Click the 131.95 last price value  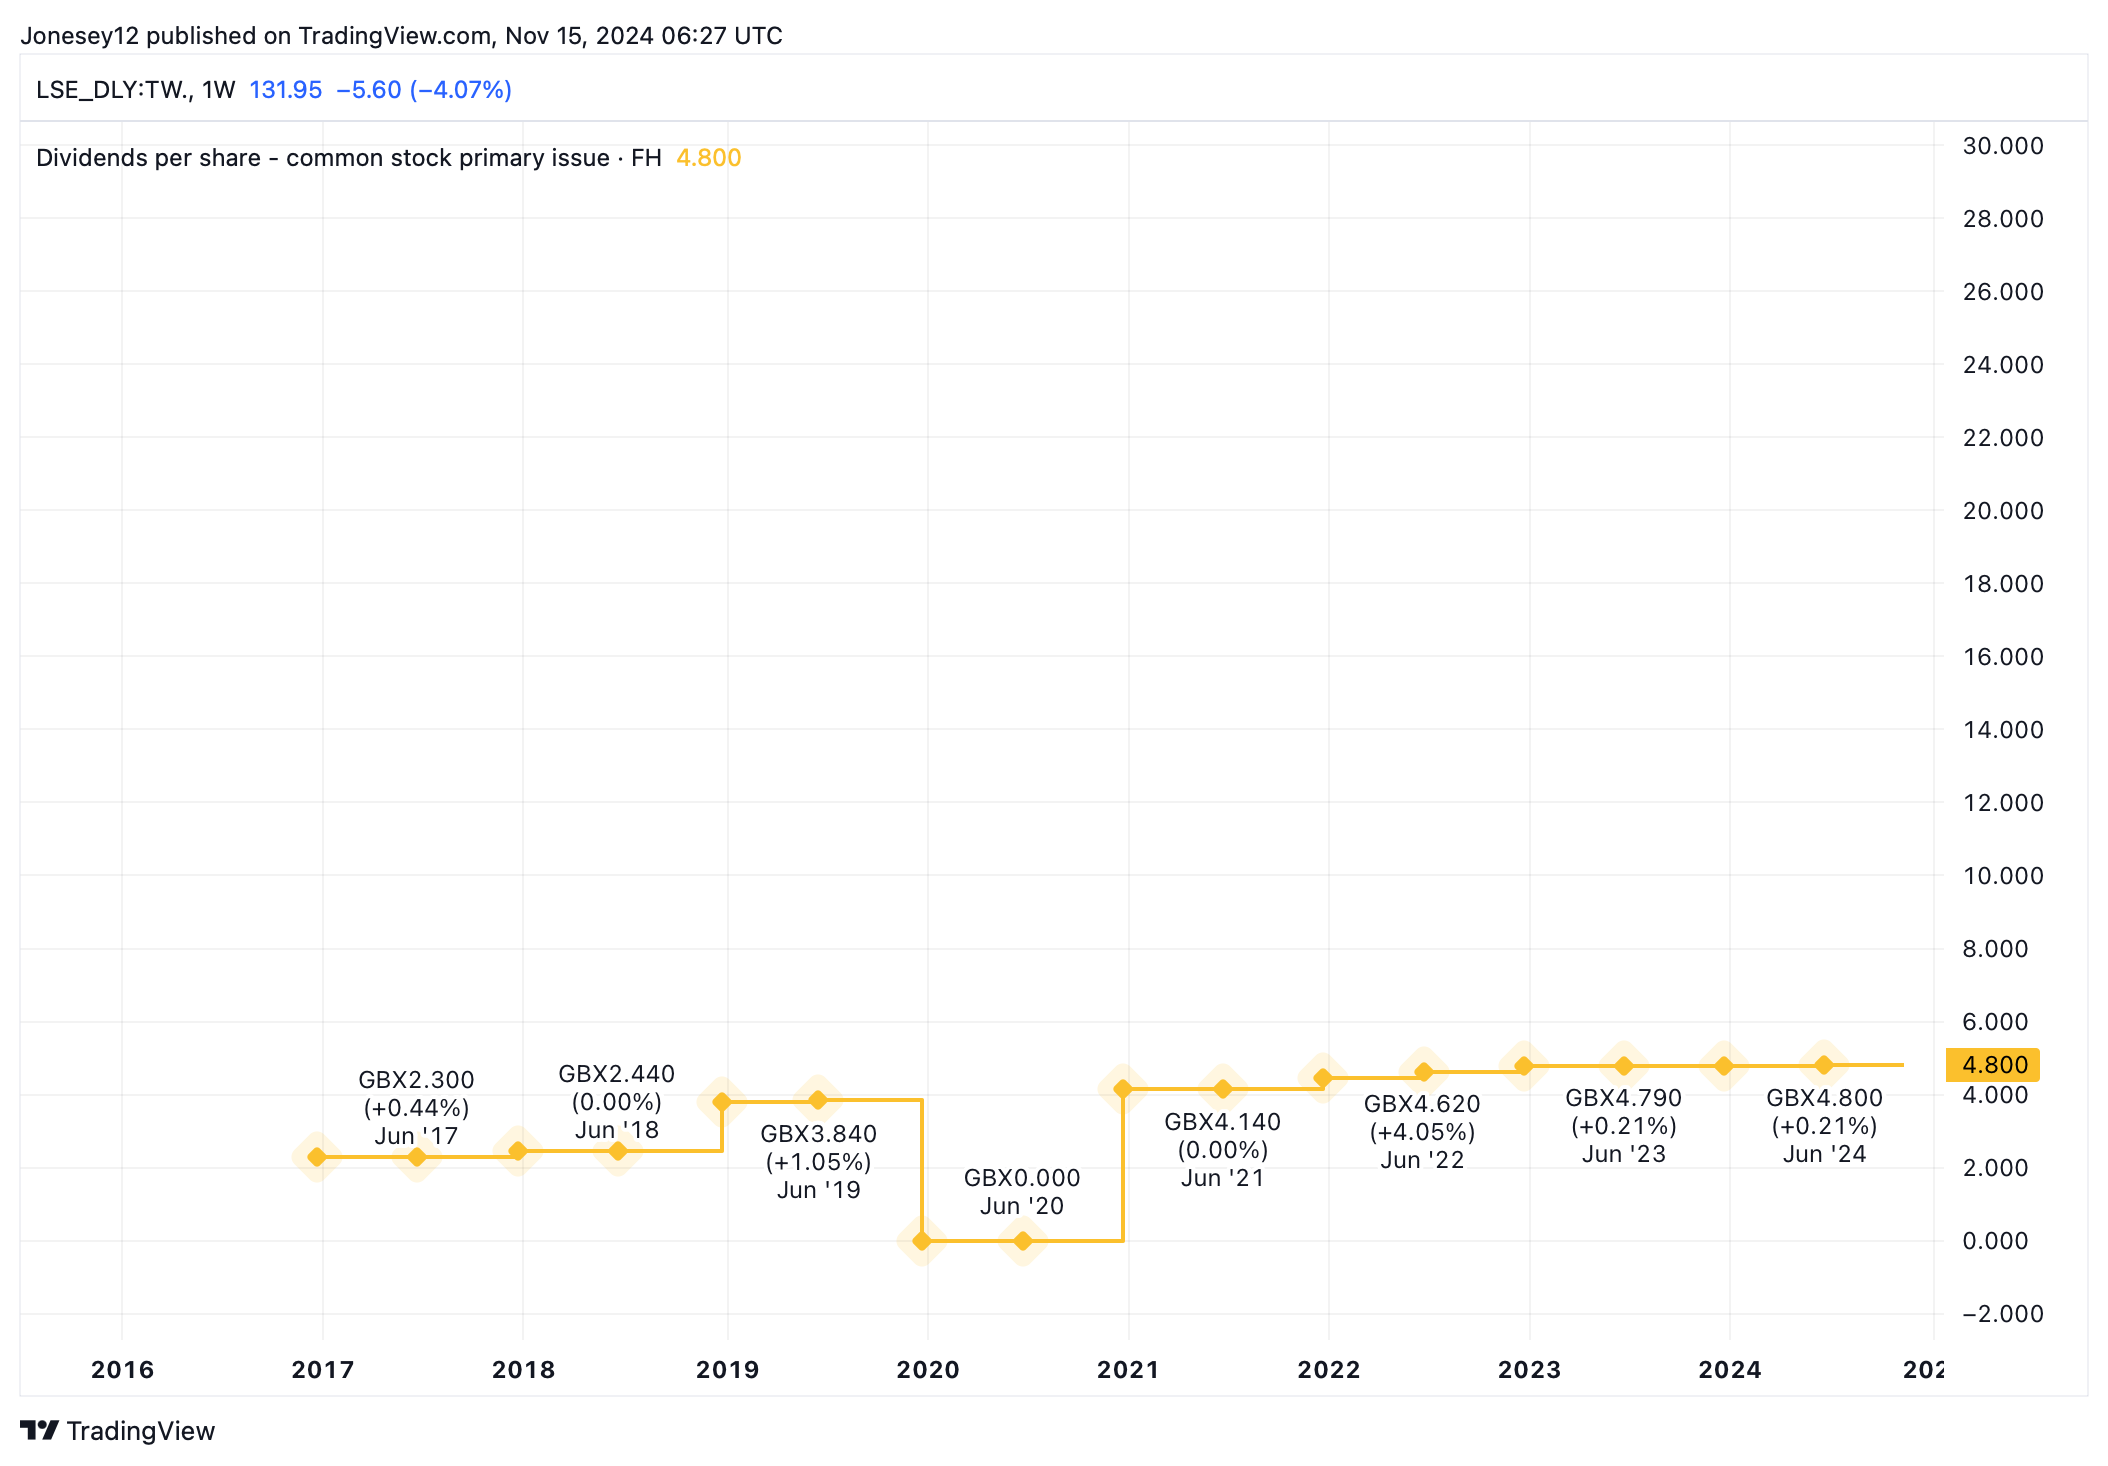[285, 90]
